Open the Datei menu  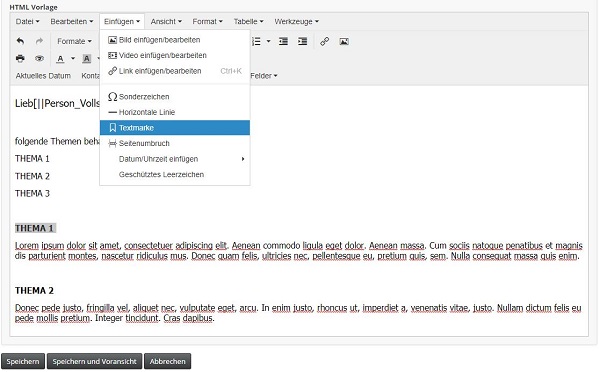pos(27,21)
